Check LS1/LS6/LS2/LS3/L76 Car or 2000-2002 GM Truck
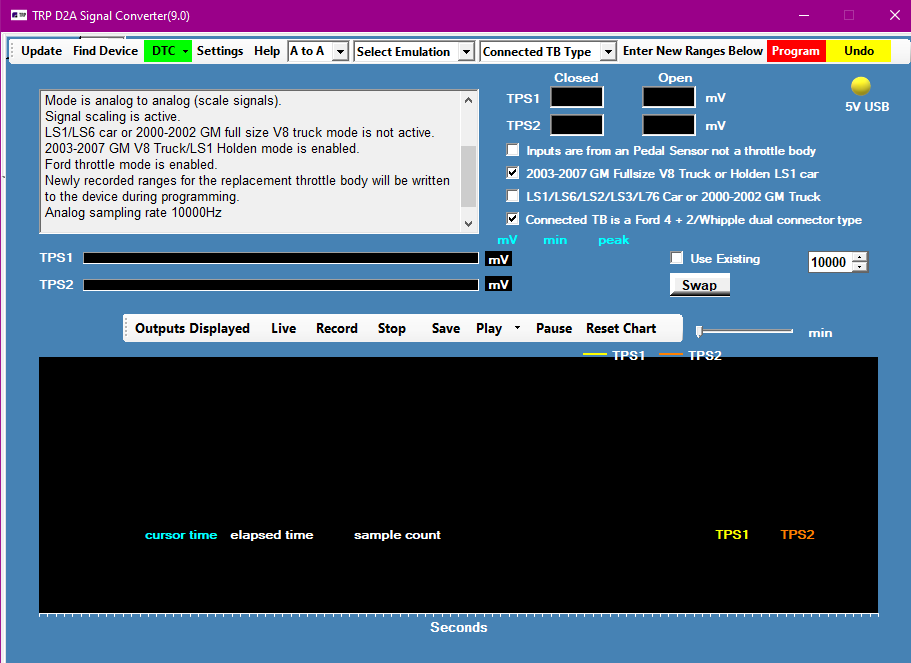Viewport: 911px width, 663px height. coord(512,196)
